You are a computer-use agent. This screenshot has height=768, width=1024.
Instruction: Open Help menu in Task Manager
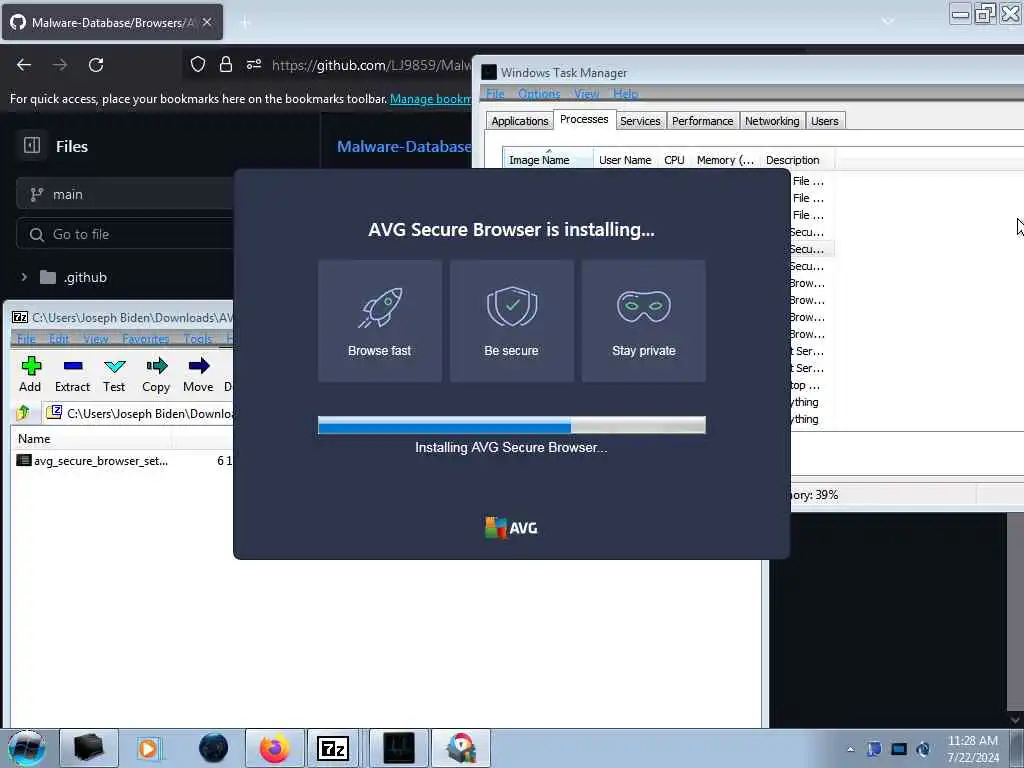click(625, 93)
